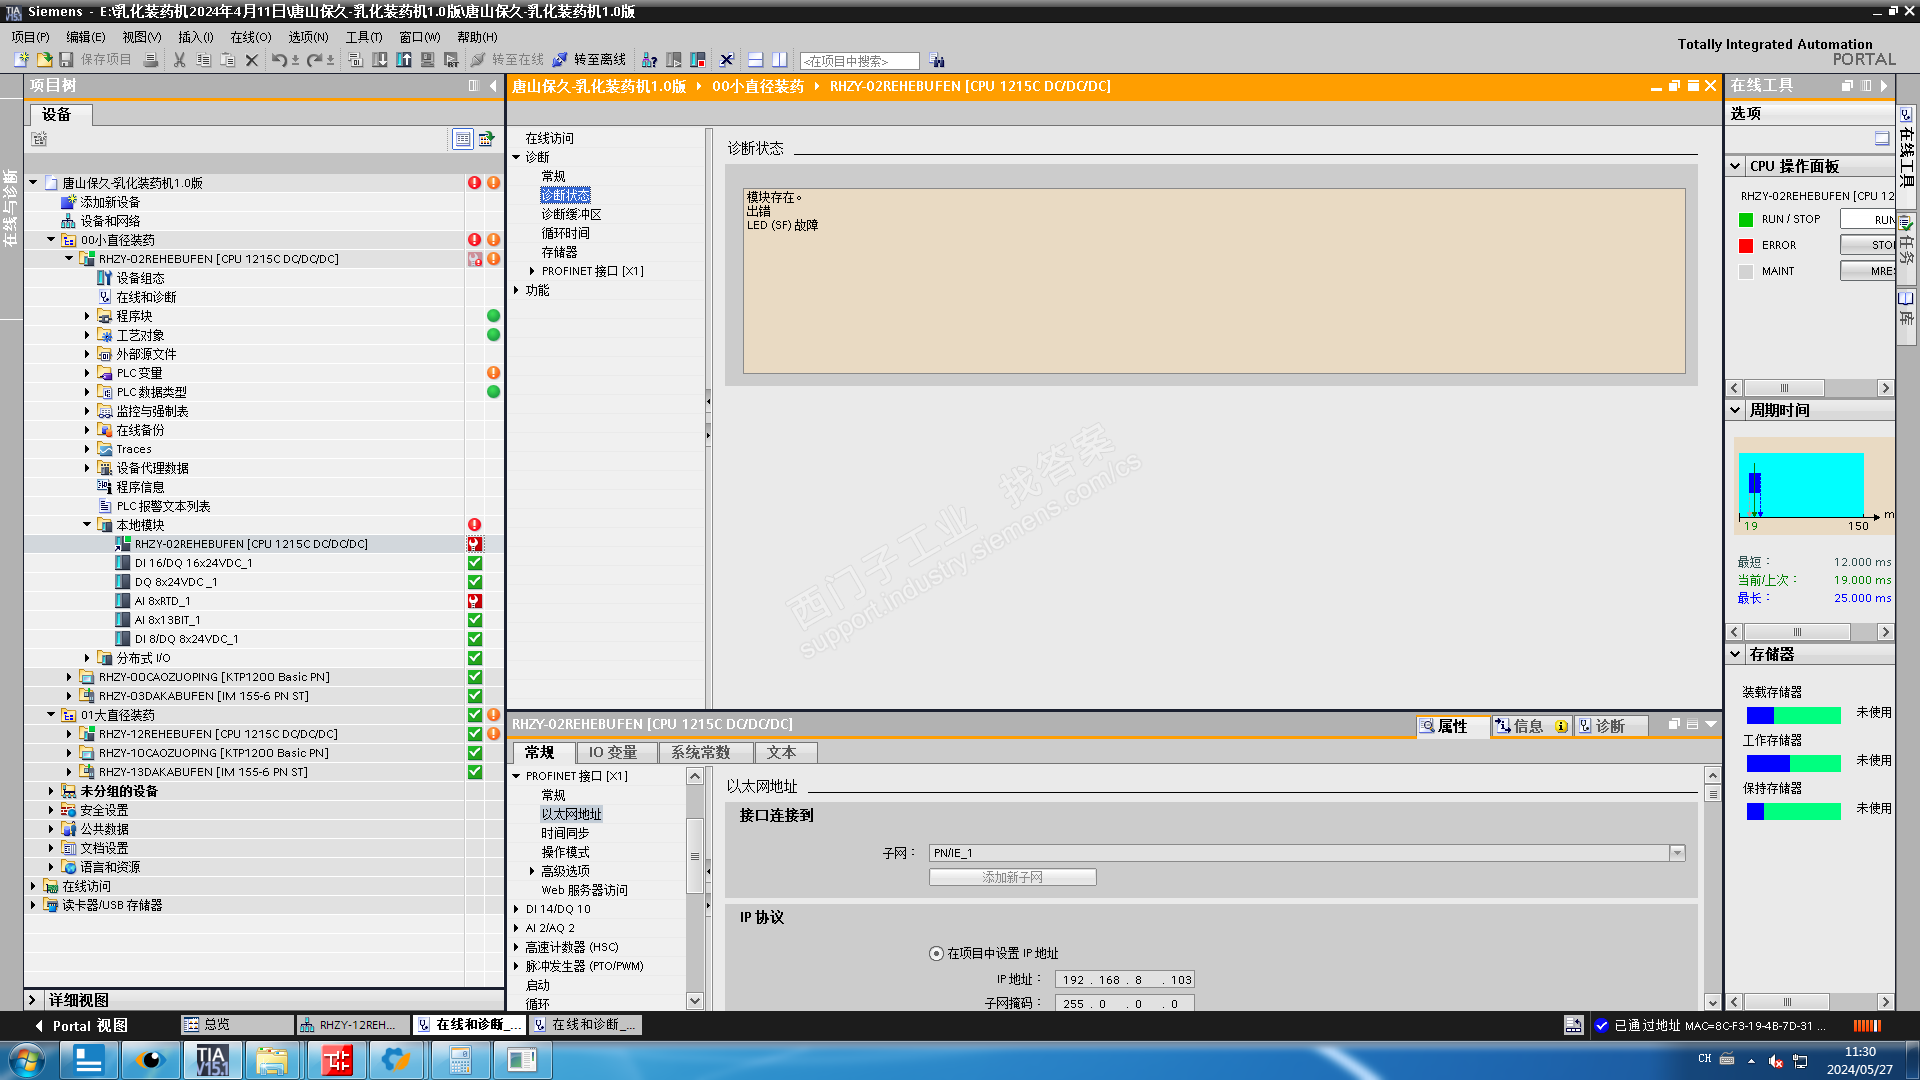
Task: Click the 添加新子网 button
Action: 1012,877
